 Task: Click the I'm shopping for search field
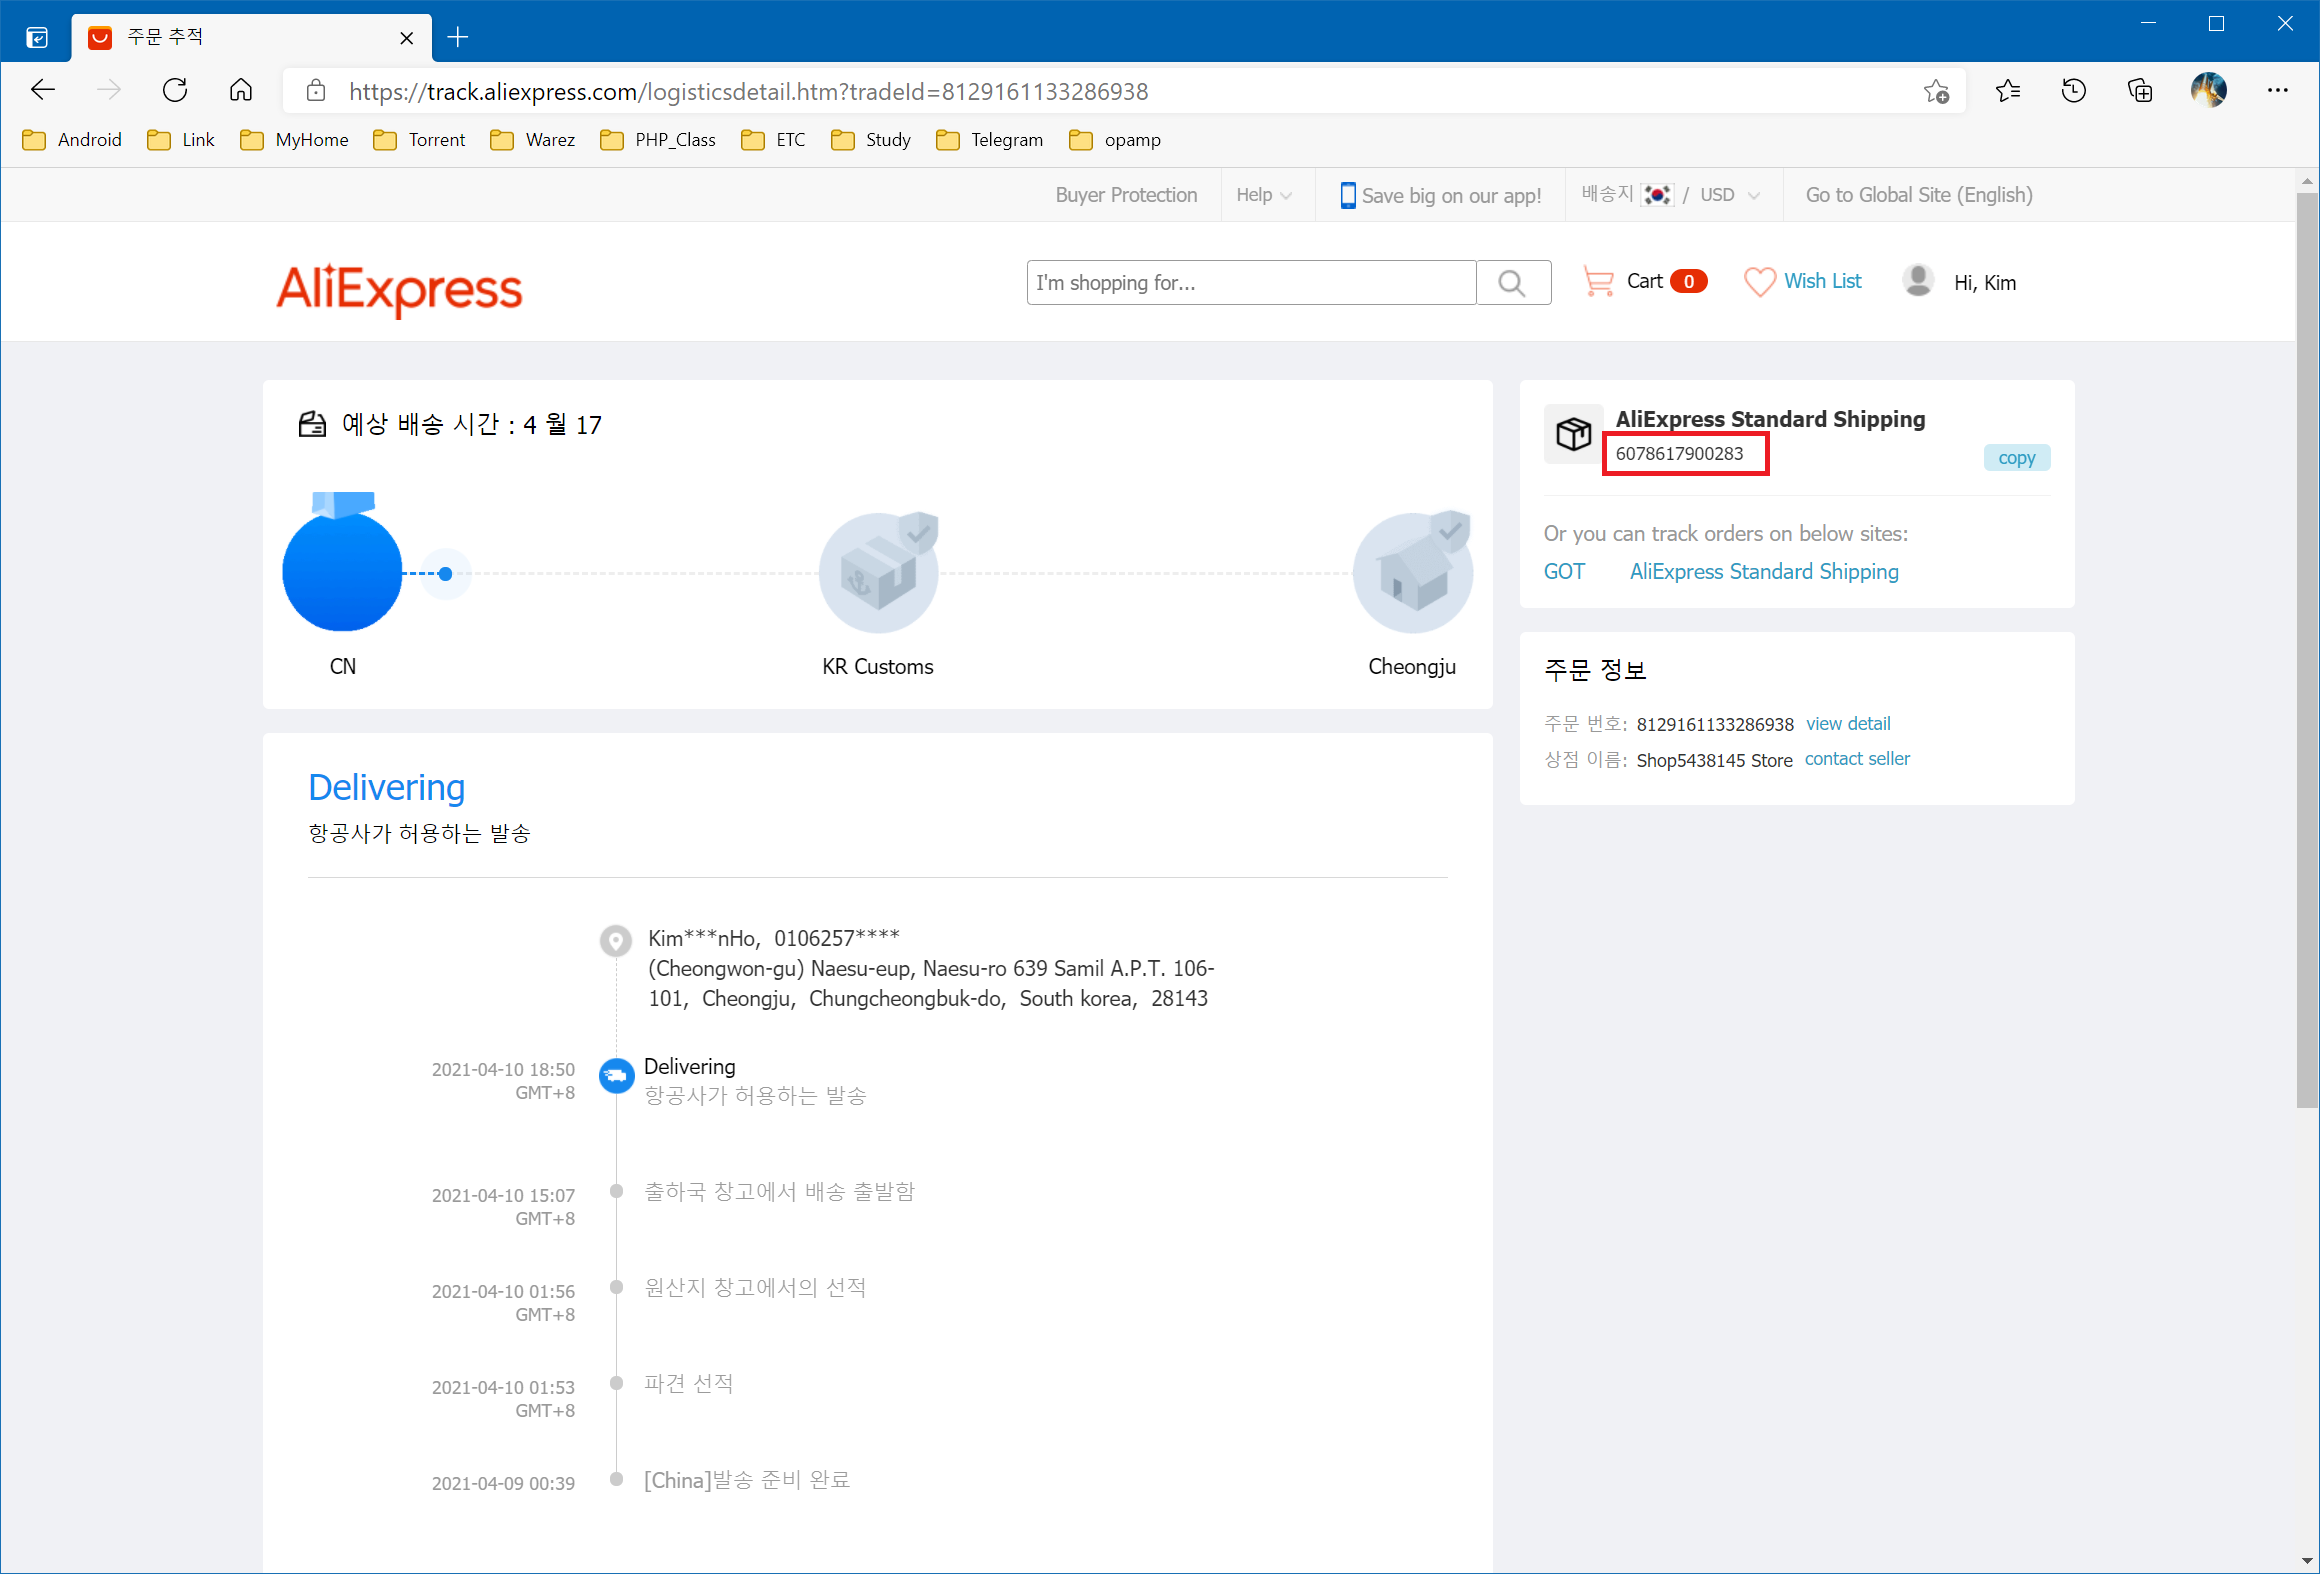(1250, 283)
